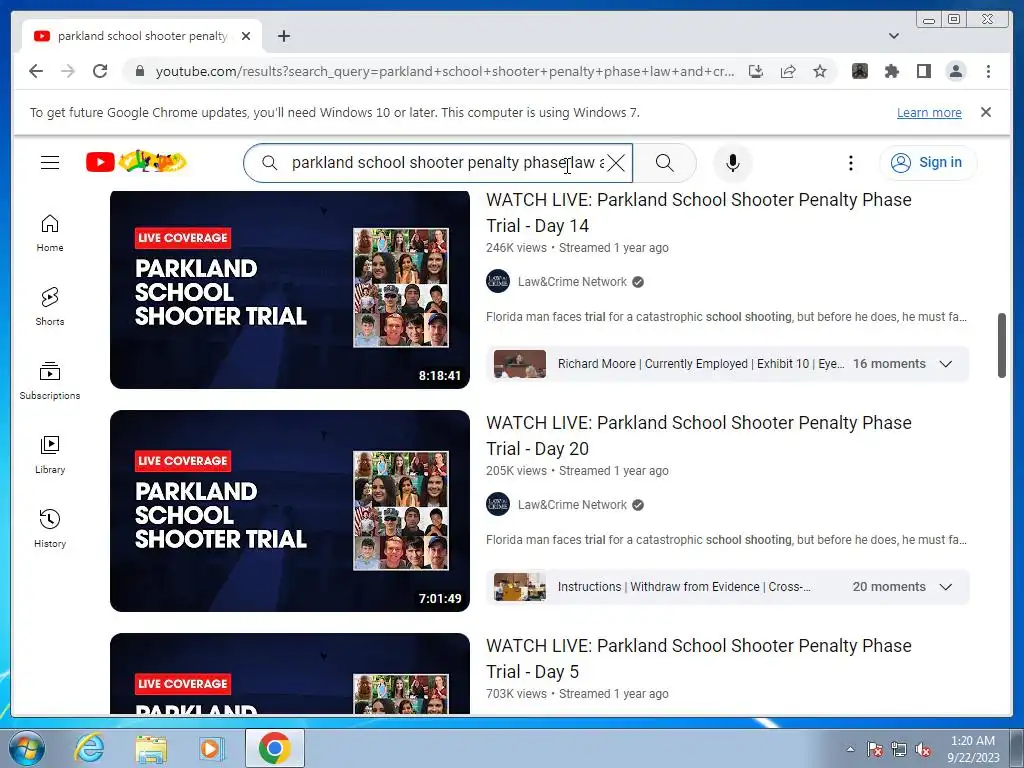Open Shorts in sidebar
The height and width of the screenshot is (768, 1024).
50,307
